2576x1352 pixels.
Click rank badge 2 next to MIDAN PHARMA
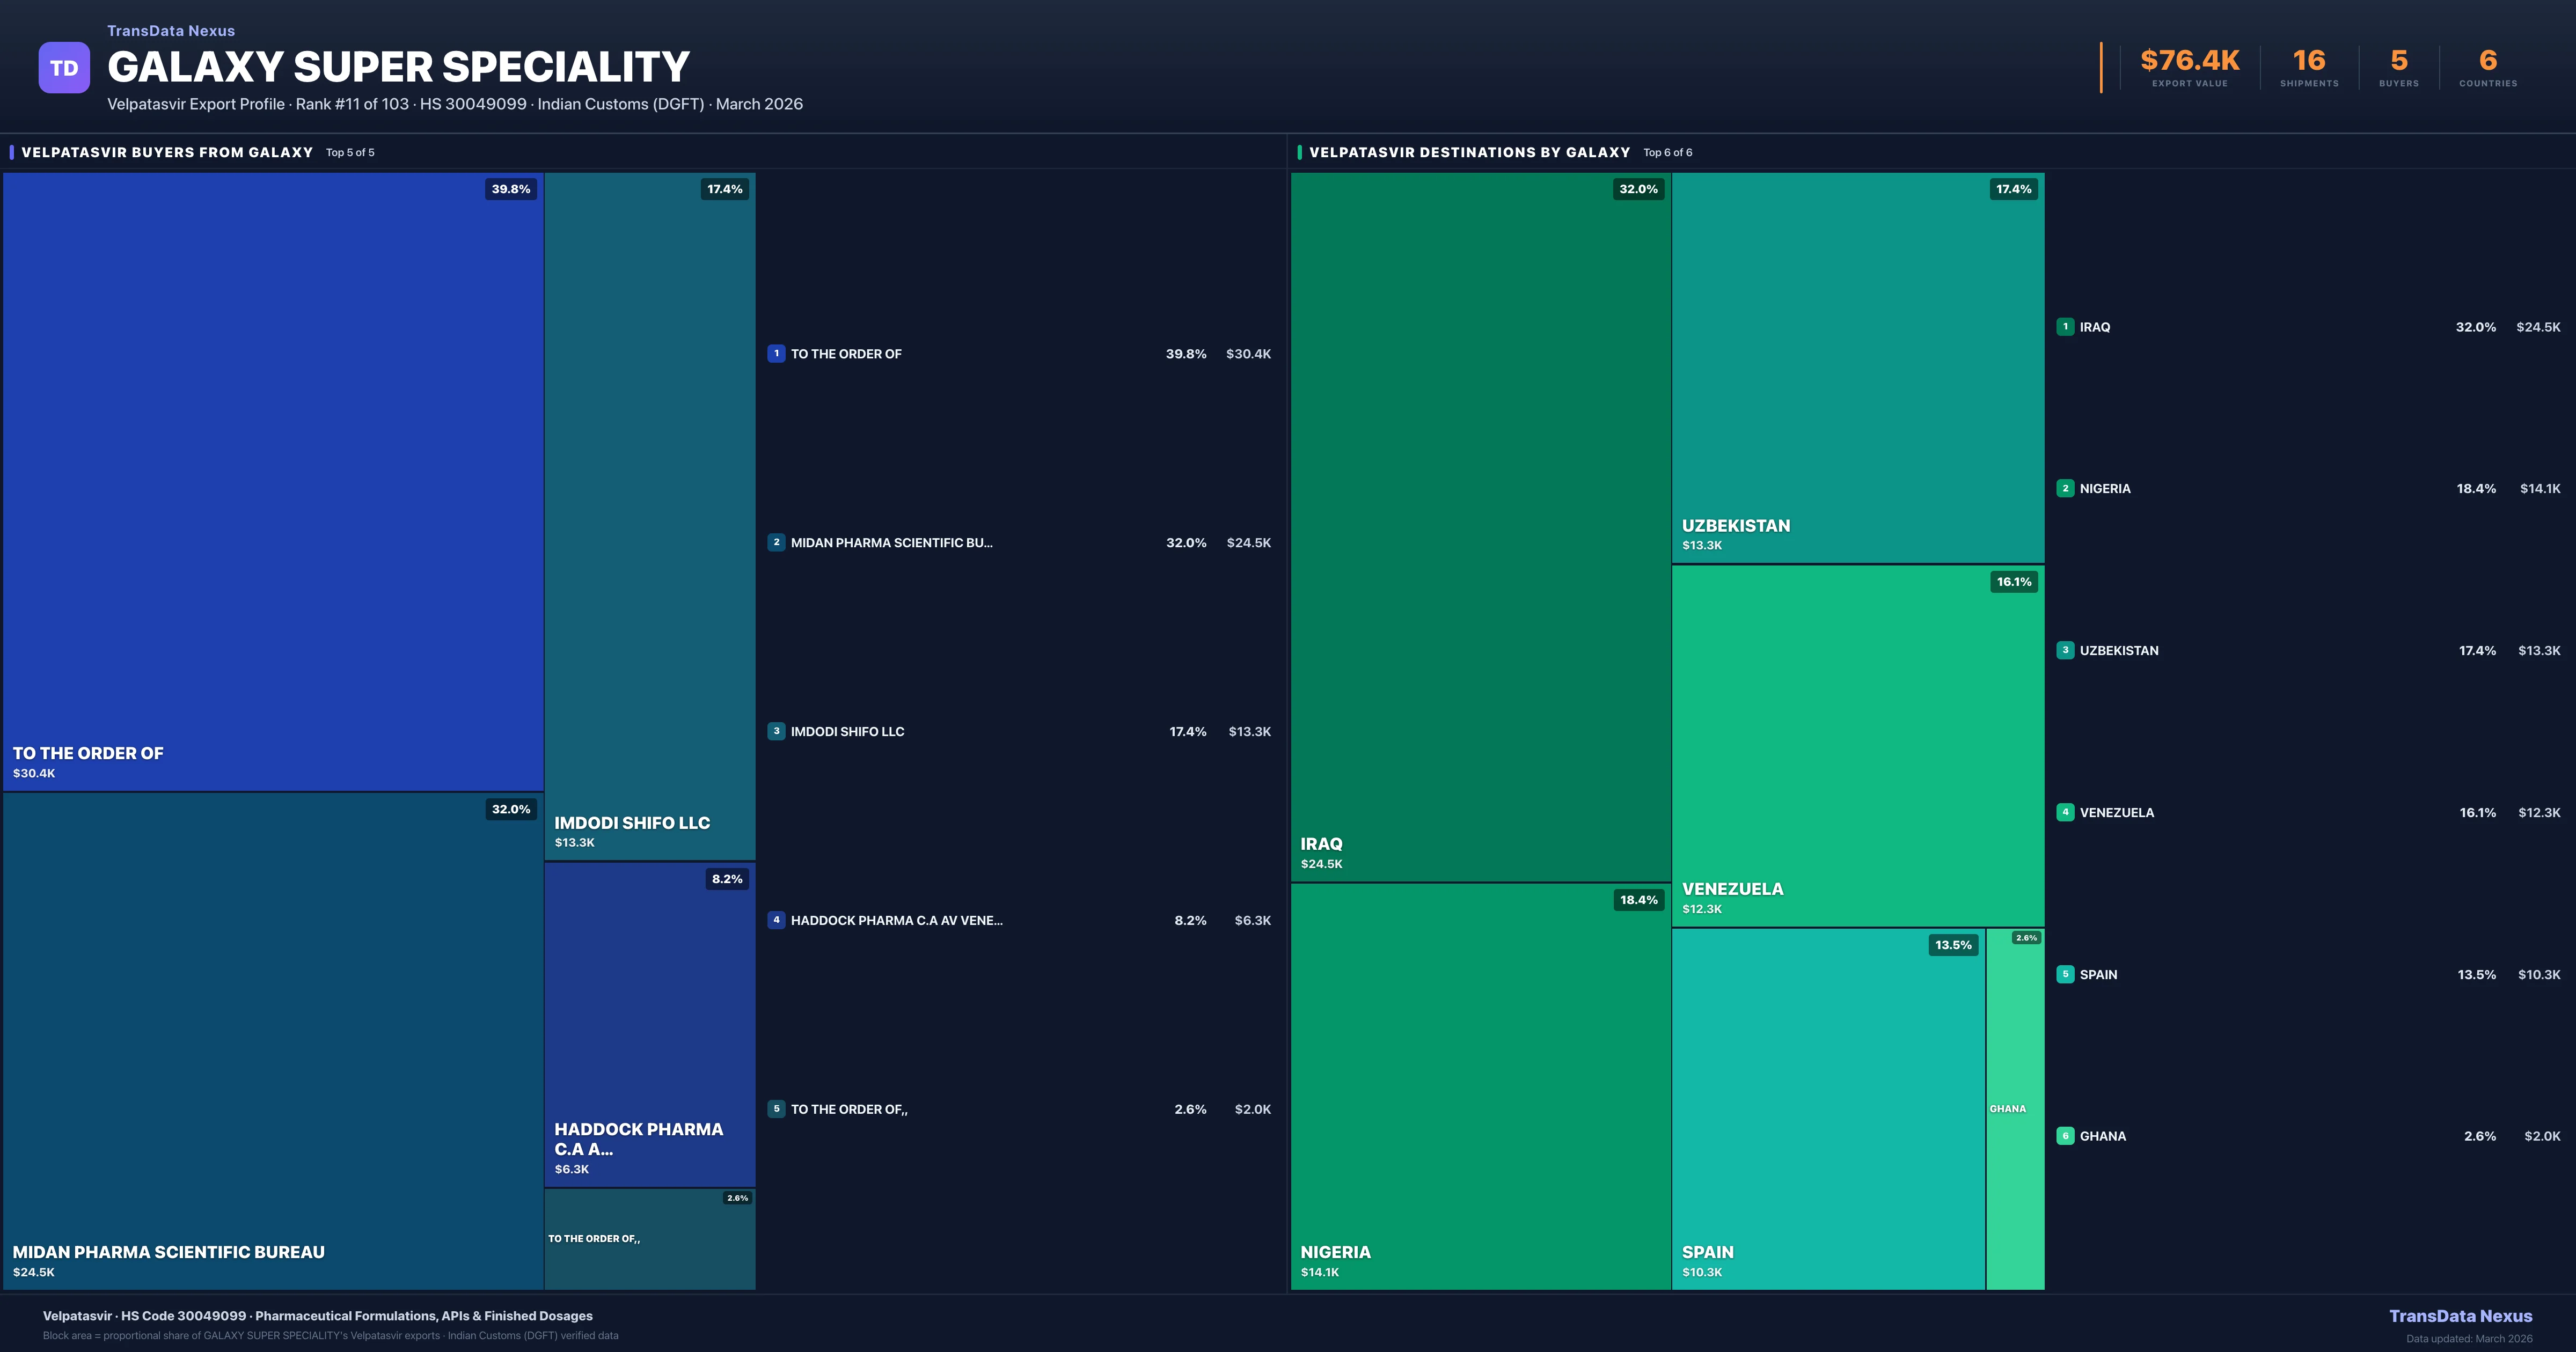coord(776,542)
